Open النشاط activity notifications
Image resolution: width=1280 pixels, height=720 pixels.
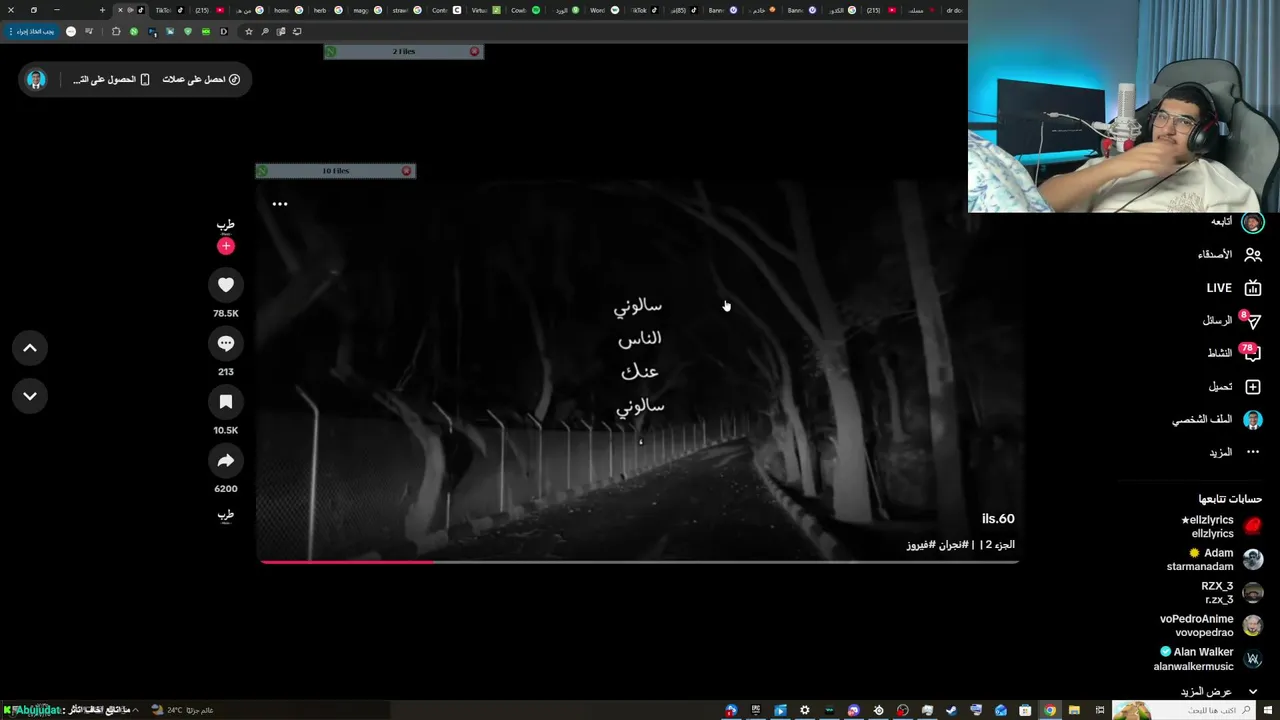pyautogui.click(x=1234, y=353)
